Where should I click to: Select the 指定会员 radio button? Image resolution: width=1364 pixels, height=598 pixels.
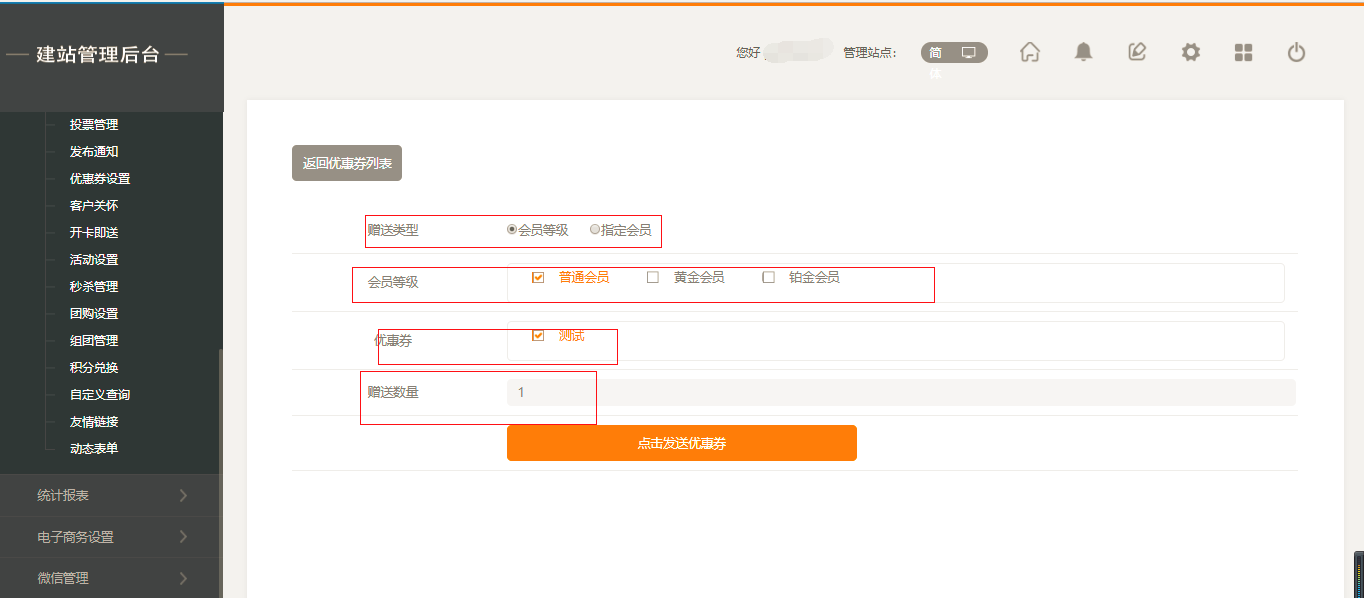pos(595,229)
